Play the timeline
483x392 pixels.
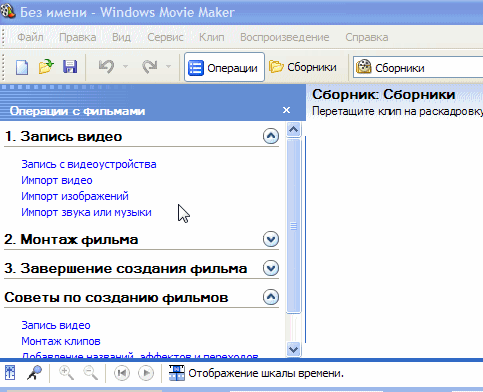point(146,373)
